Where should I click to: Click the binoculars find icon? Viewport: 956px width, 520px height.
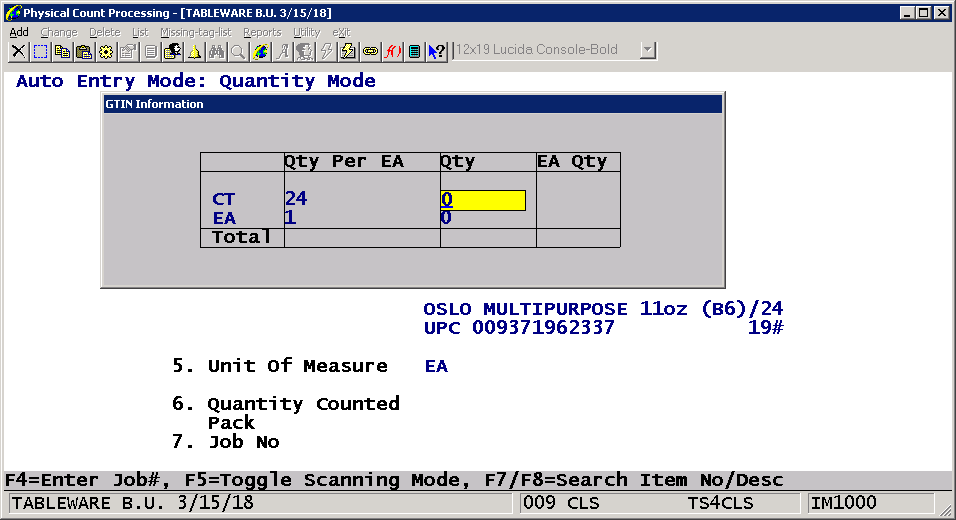216,52
